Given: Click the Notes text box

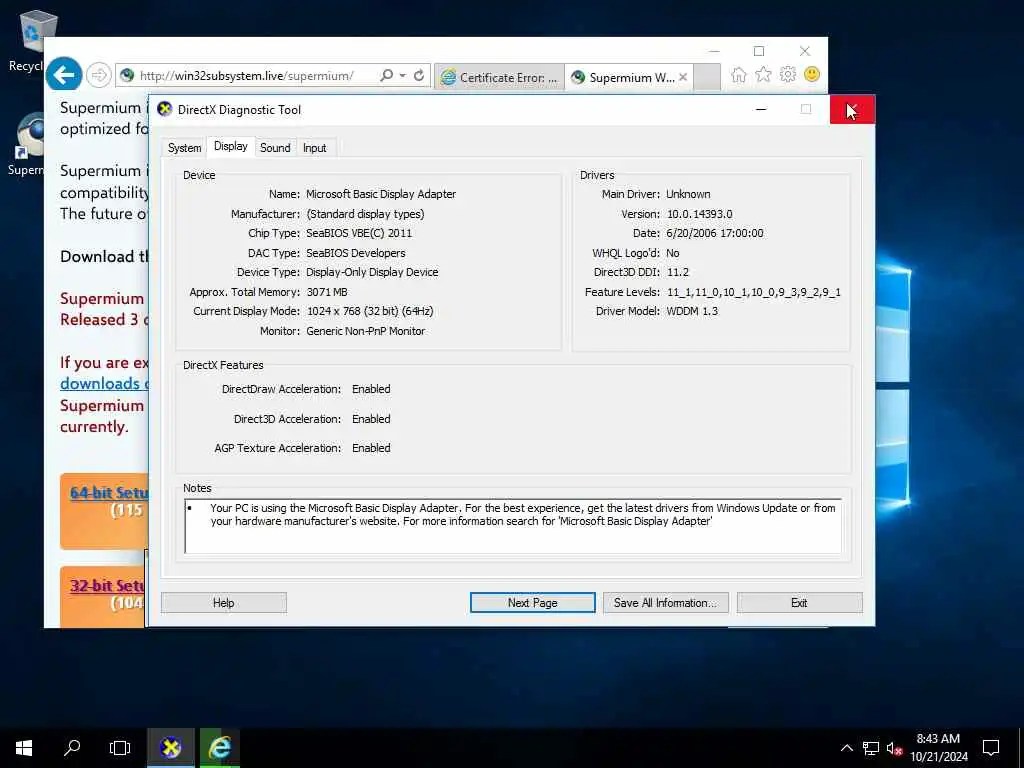Looking at the screenshot, I should click(x=513, y=526).
